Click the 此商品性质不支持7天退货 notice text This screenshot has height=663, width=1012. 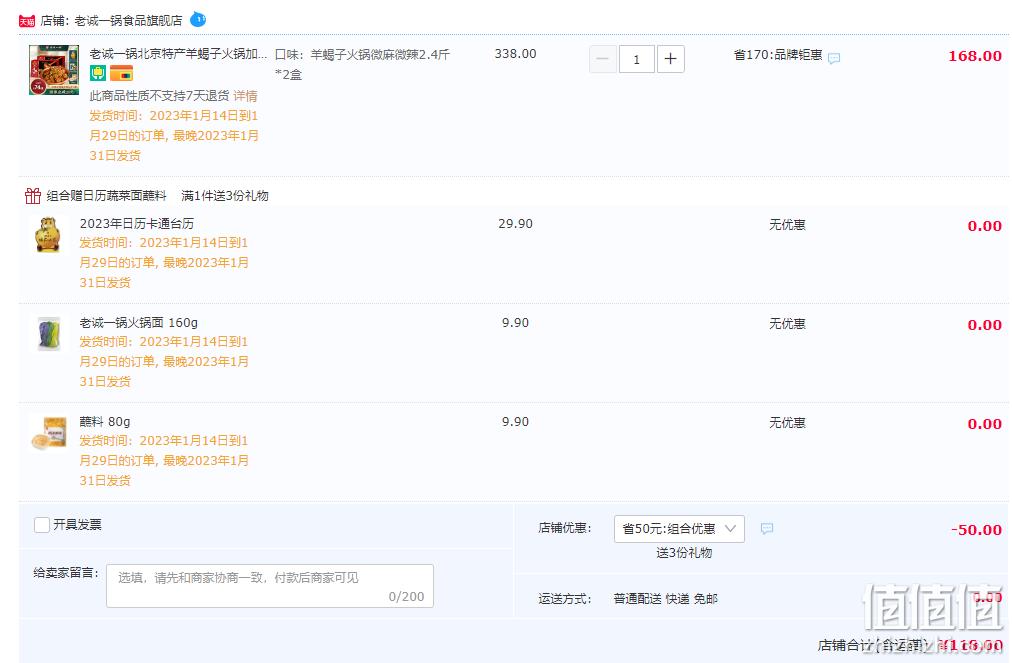(x=159, y=96)
